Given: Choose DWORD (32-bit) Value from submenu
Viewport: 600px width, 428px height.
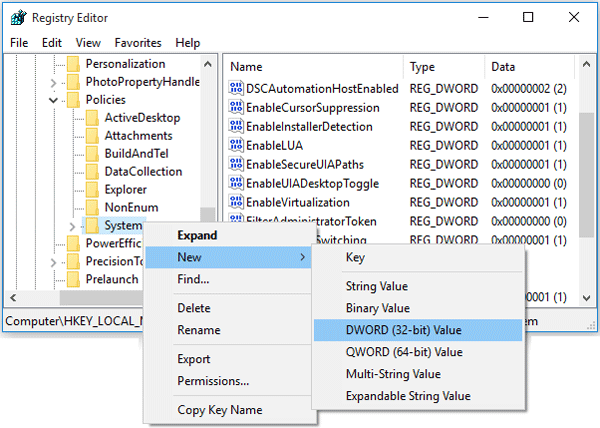Looking at the screenshot, I should [x=404, y=330].
